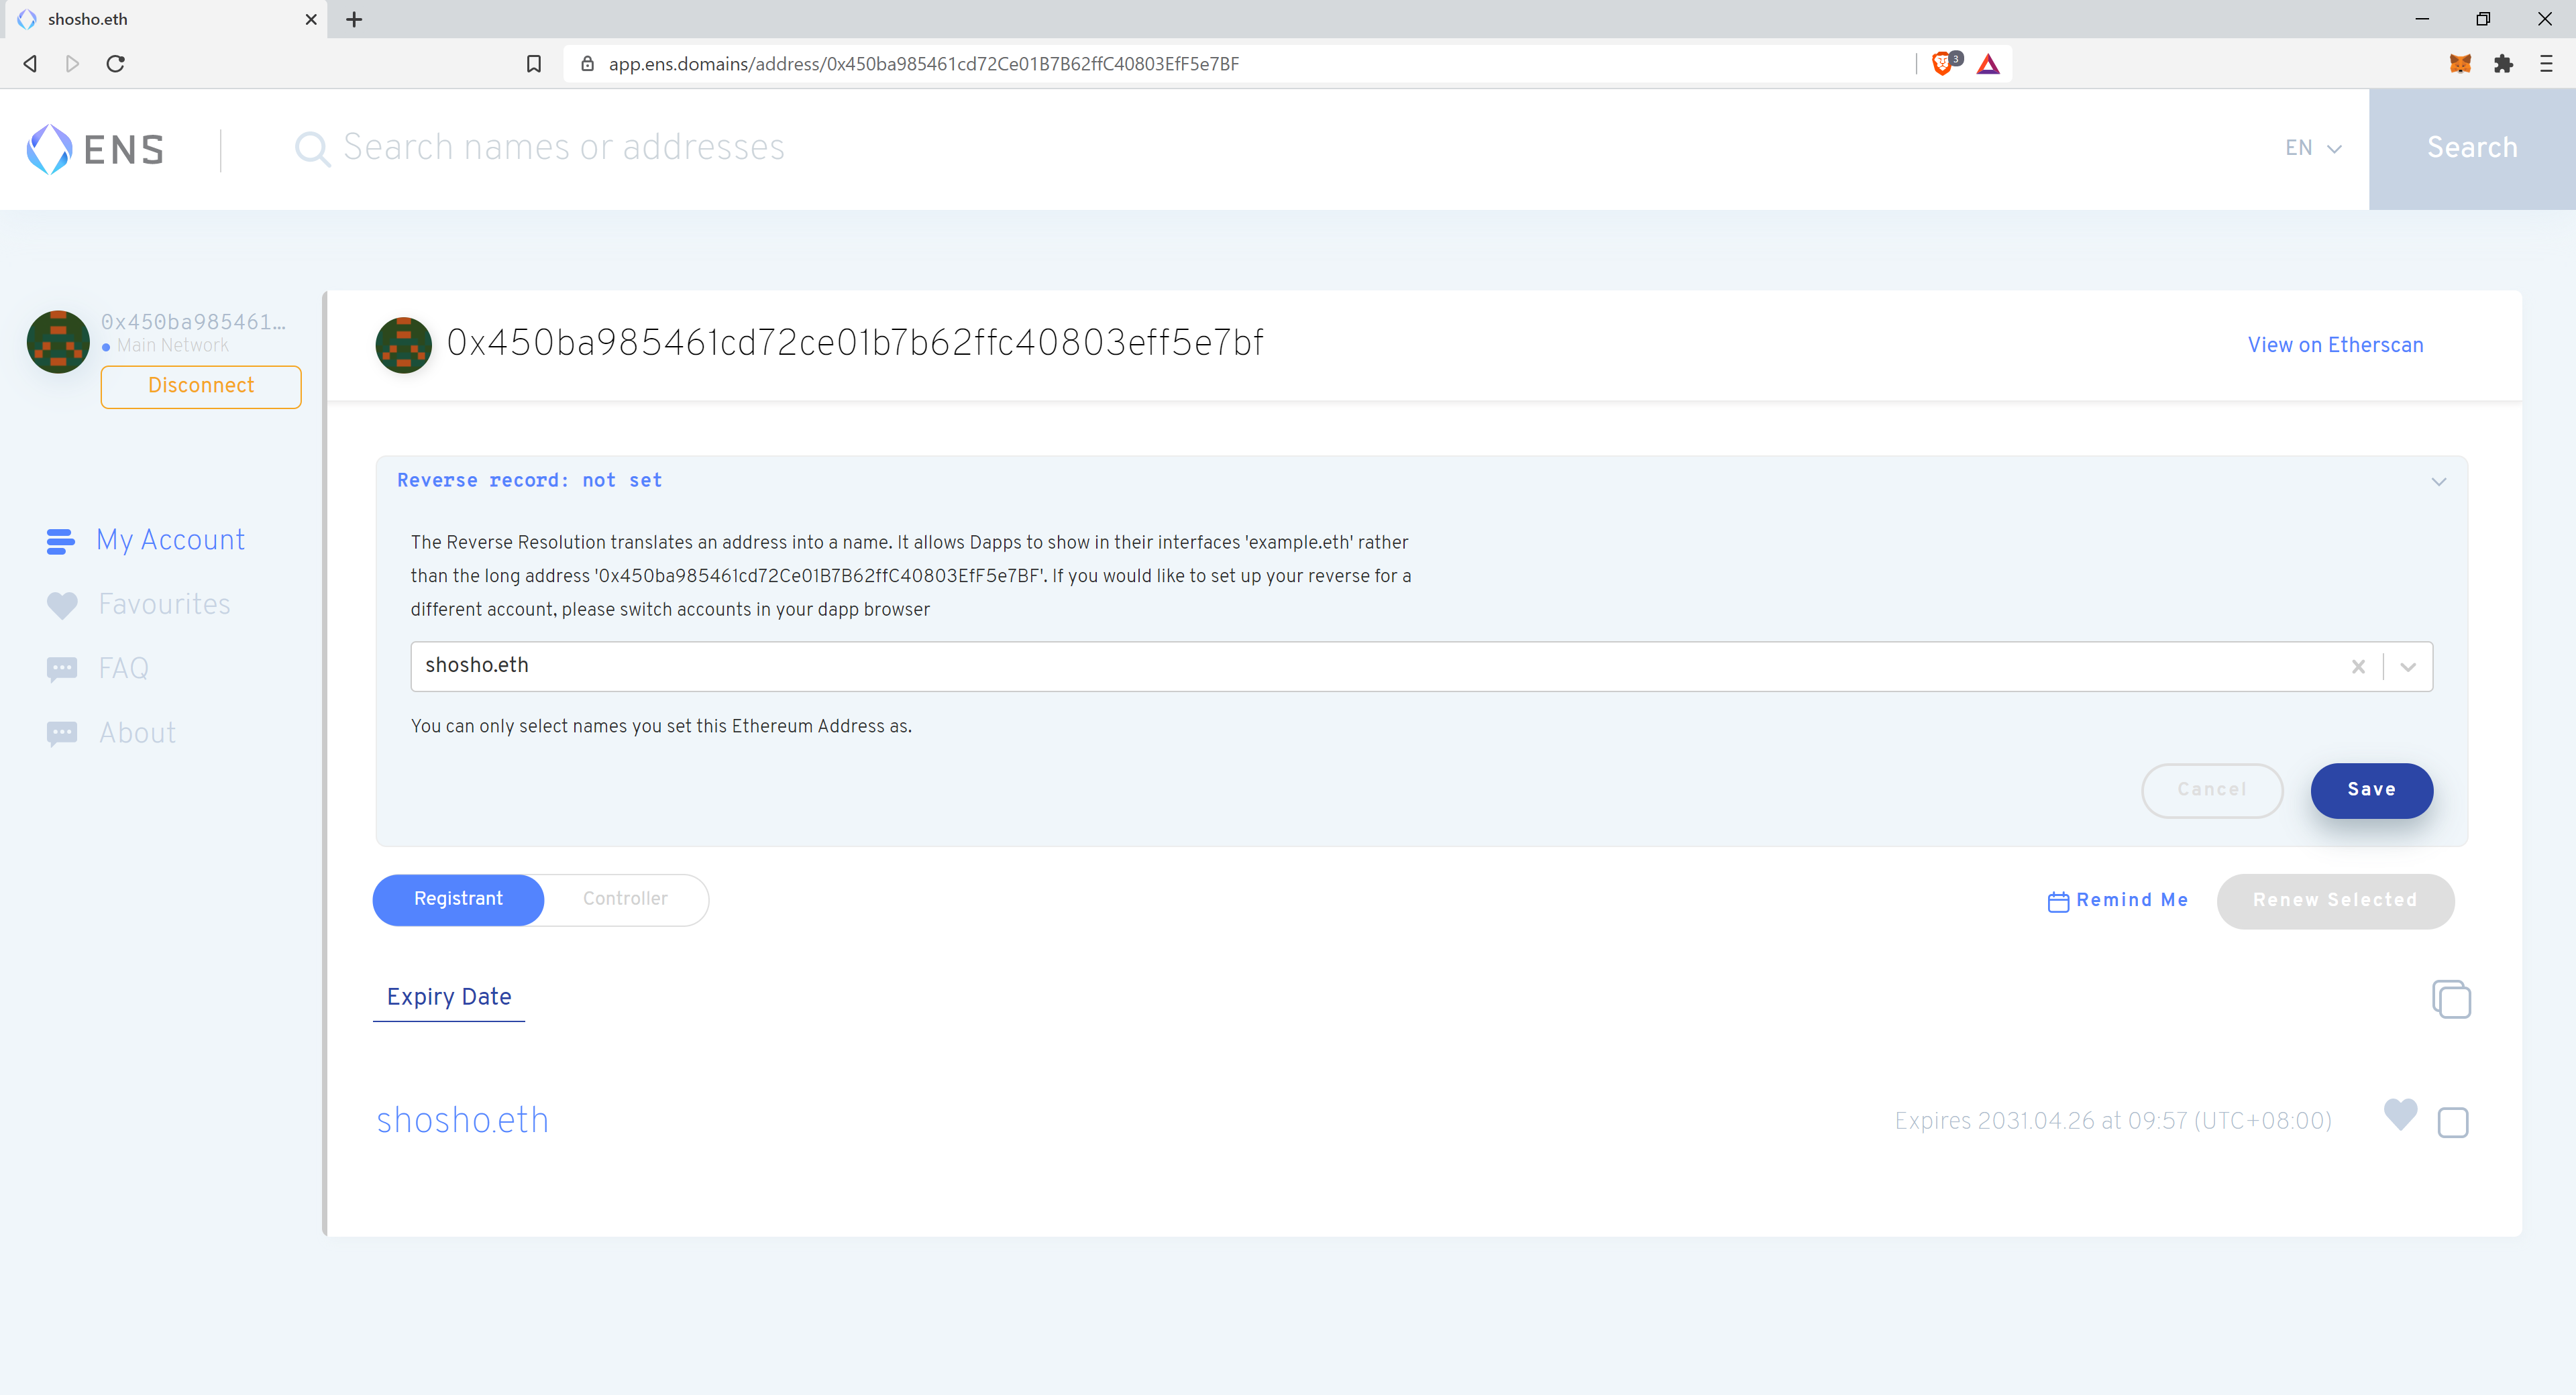Favourite shosho.eth with the heart icon
The height and width of the screenshot is (1395, 2576).
[x=2400, y=1114]
